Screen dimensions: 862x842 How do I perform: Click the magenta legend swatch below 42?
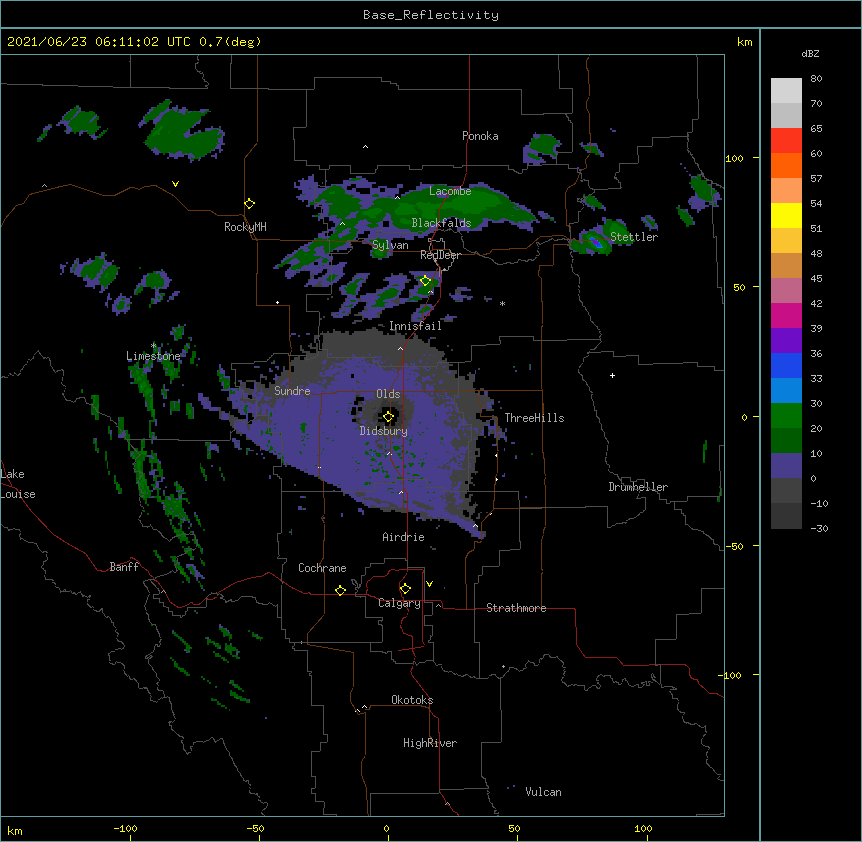point(786,315)
